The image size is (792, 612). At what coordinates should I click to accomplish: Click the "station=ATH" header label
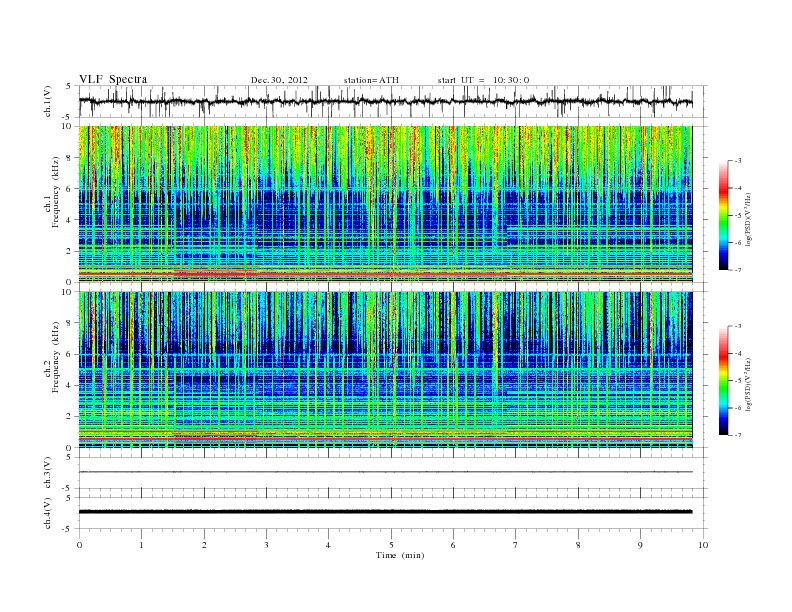tap(371, 80)
